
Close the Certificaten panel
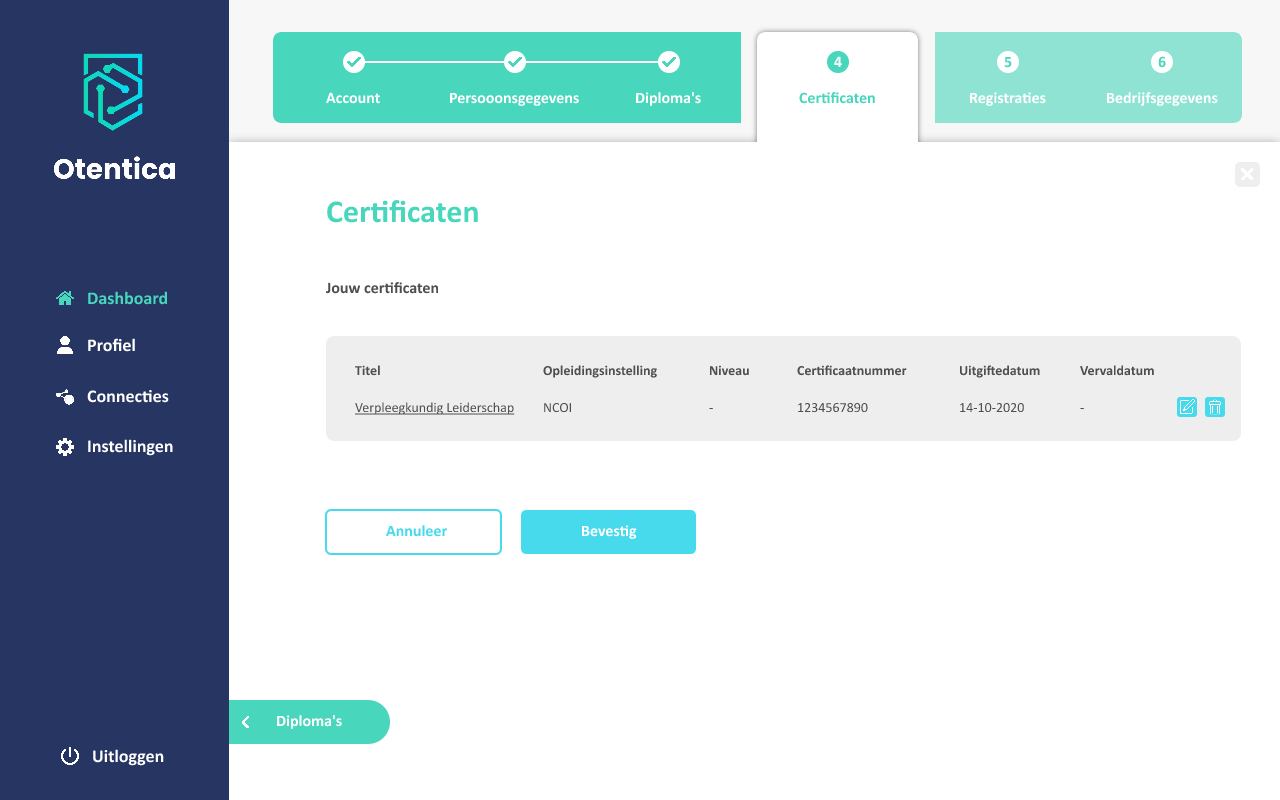click(1247, 174)
